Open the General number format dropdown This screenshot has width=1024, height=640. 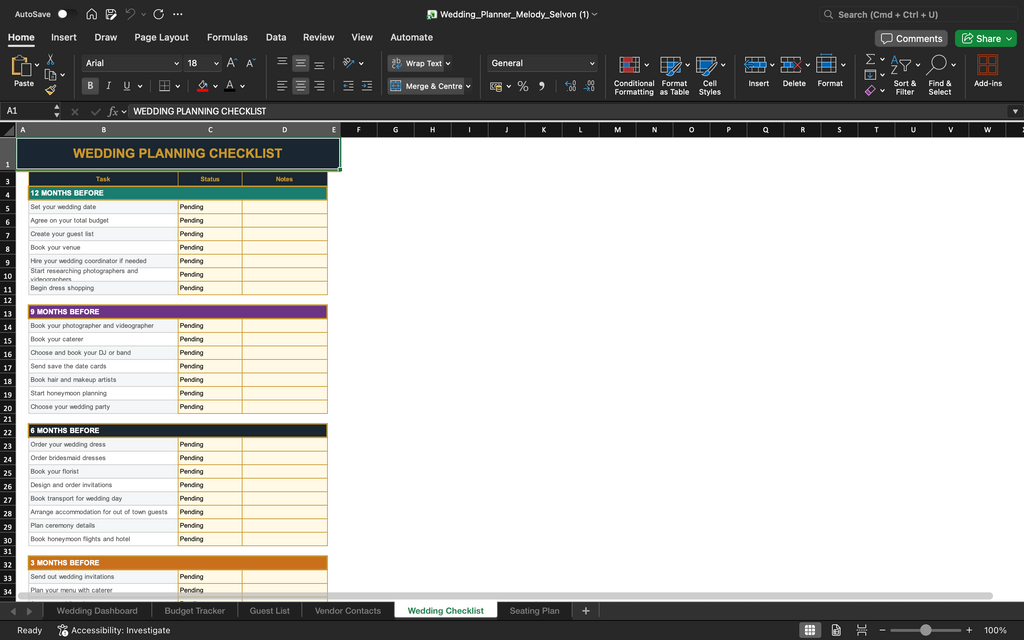coord(542,63)
